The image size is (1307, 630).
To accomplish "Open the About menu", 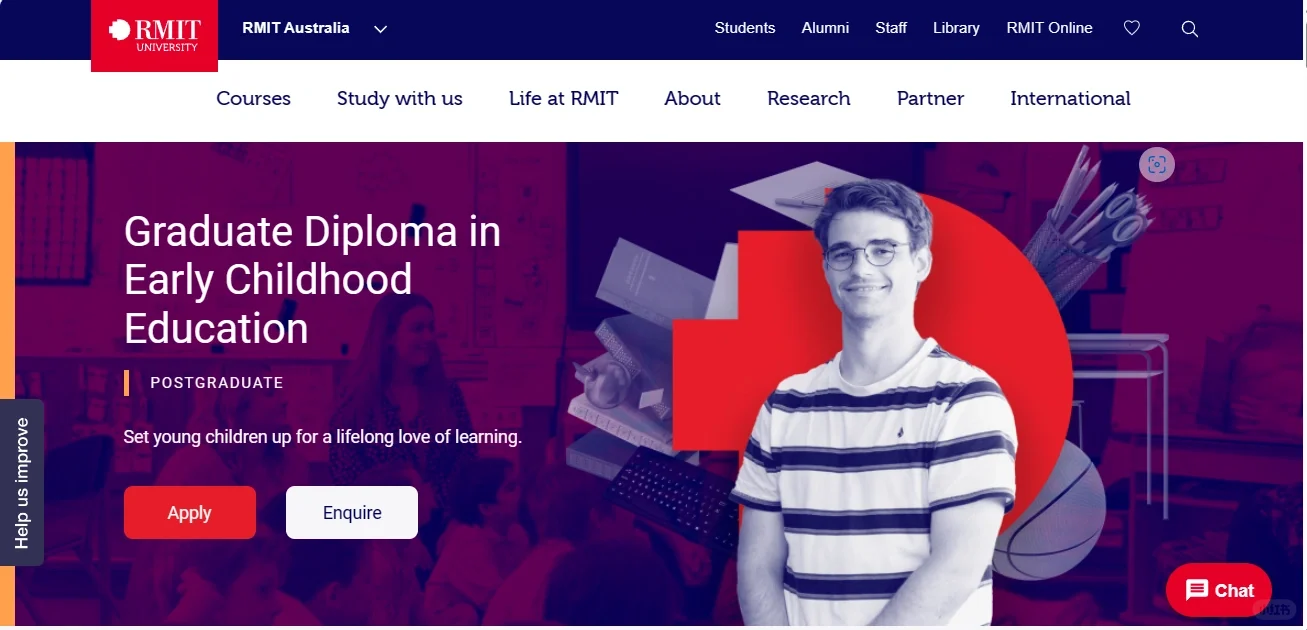I will [x=692, y=98].
